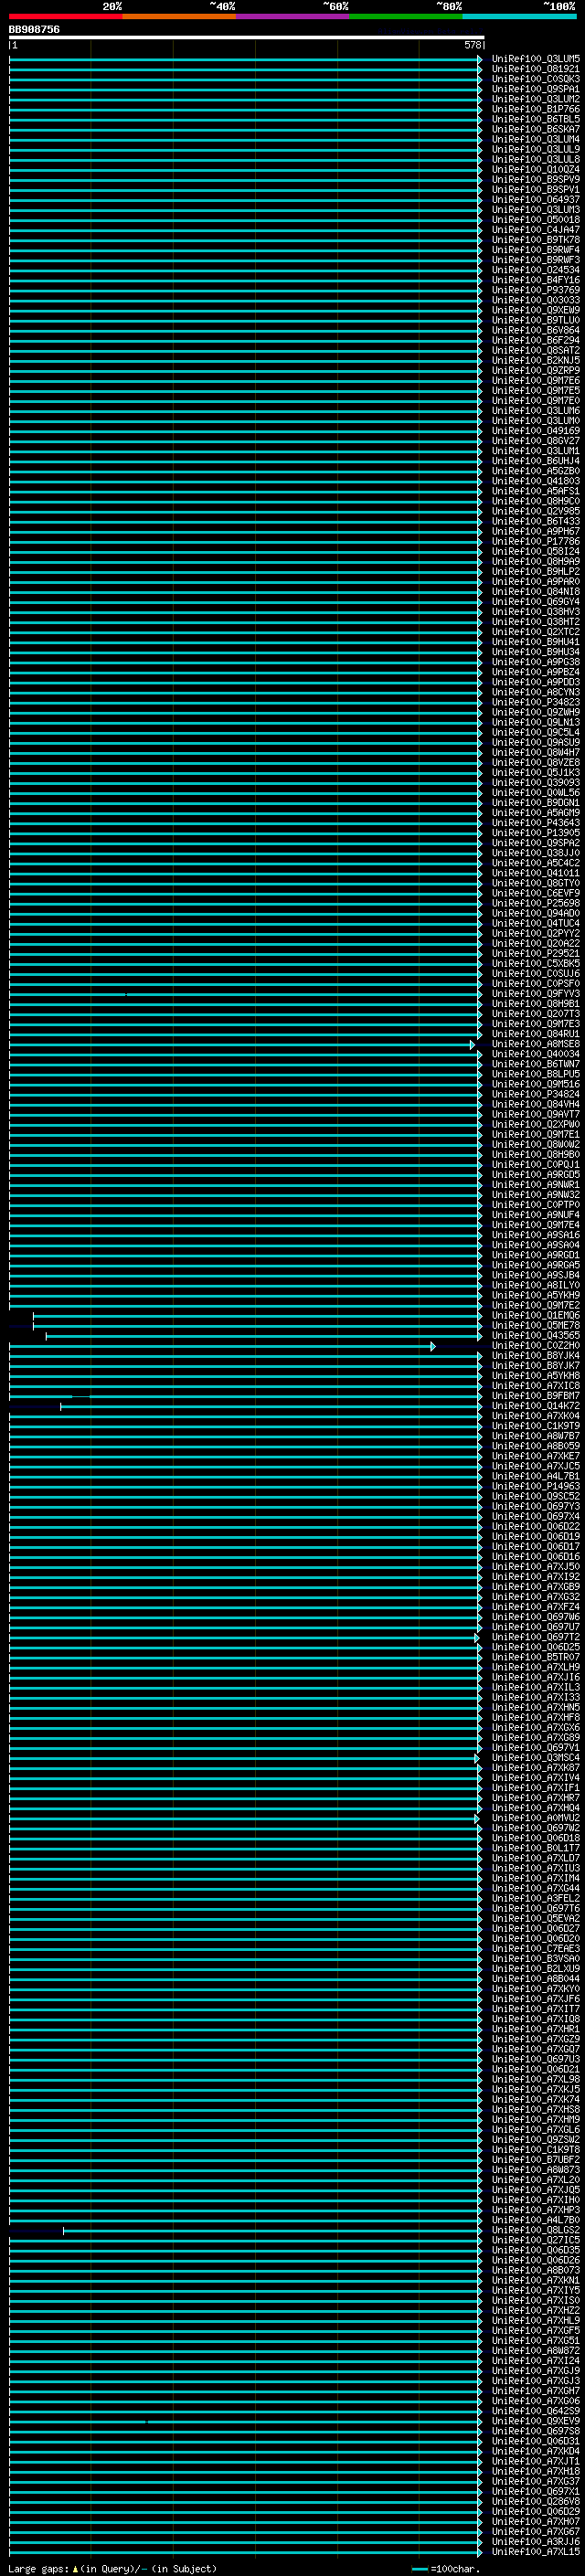Click hit label UniRef100_A9SA16
Screen dimensions: 585x2576
pos(535,1235)
